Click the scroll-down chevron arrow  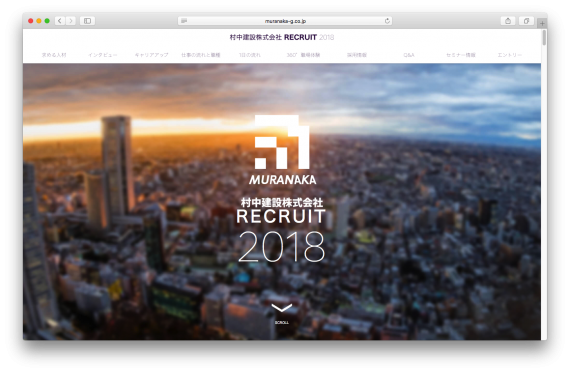[282, 308]
